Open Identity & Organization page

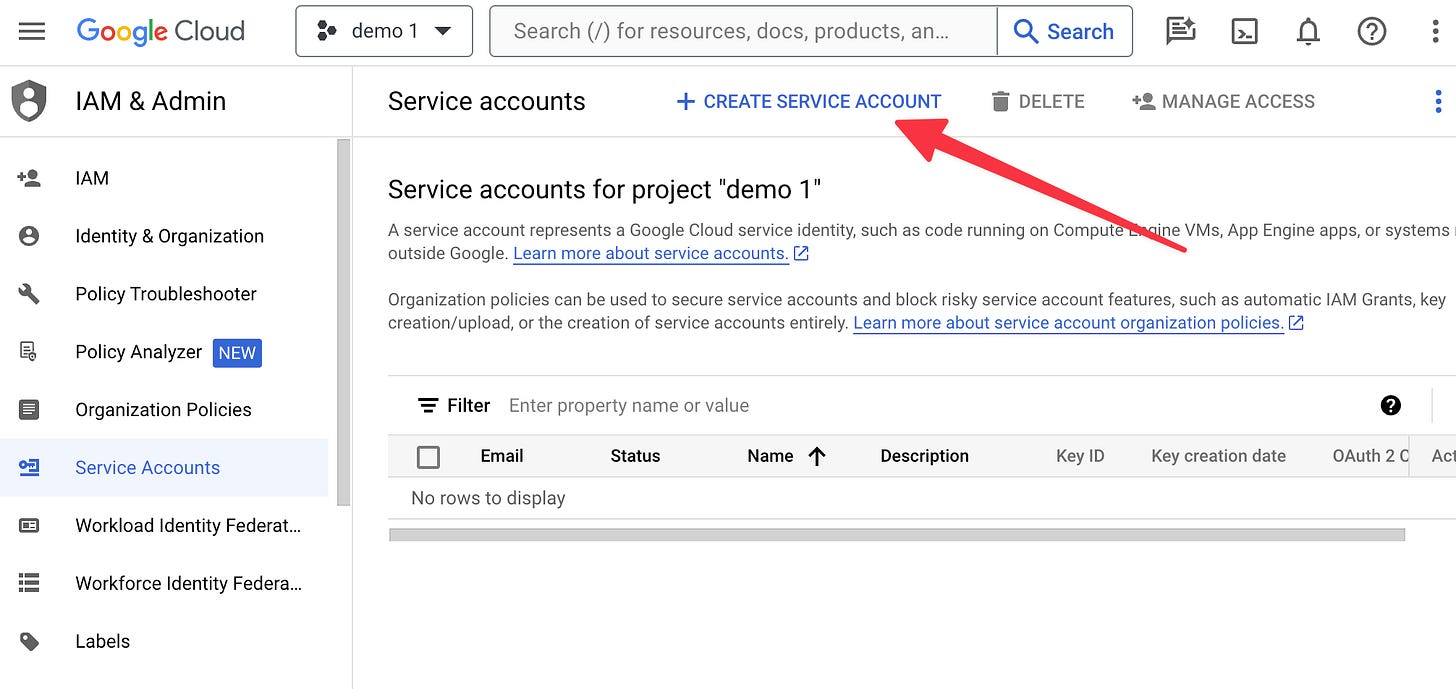164,236
